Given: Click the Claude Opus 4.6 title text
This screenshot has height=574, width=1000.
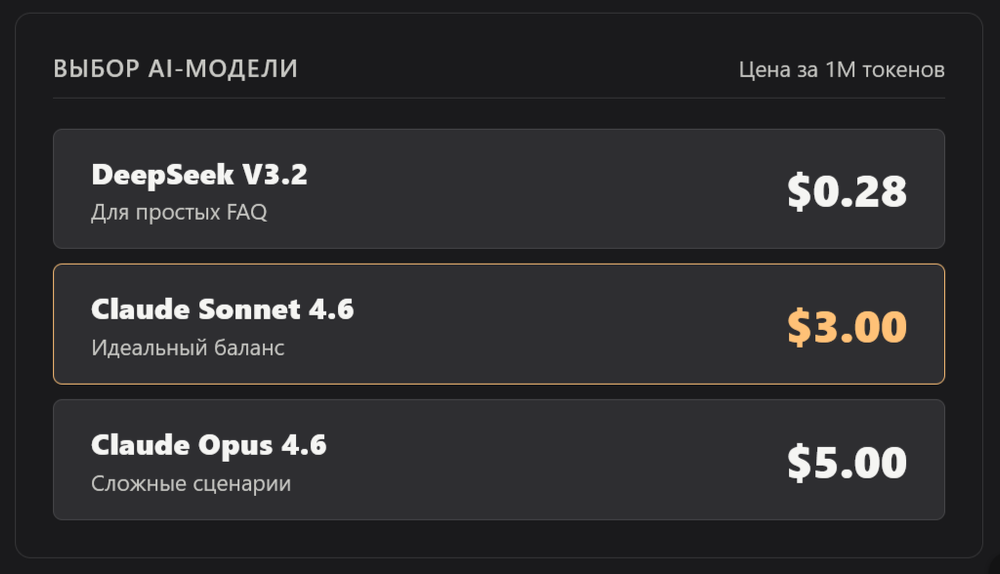Looking at the screenshot, I should click(x=209, y=445).
